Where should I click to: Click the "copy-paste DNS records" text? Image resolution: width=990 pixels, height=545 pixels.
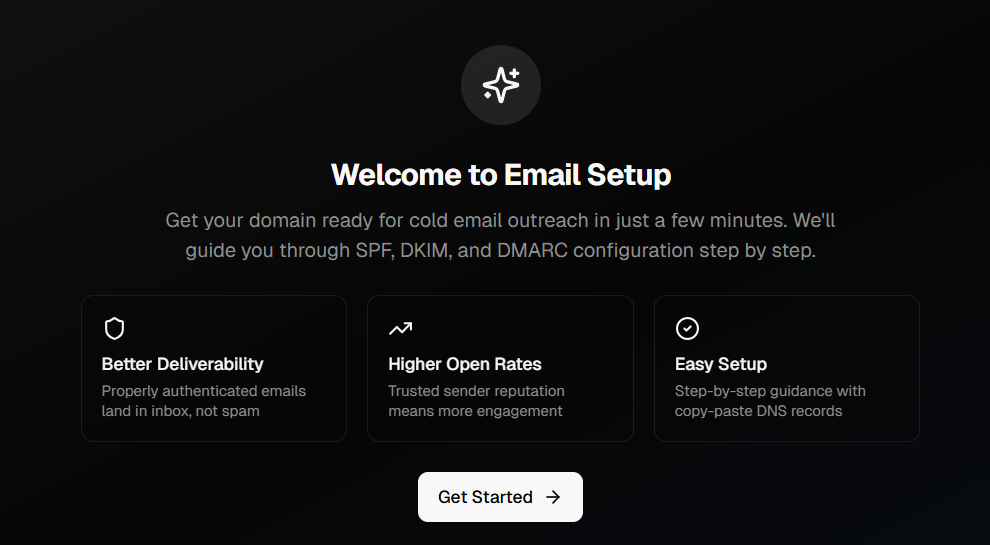pos(758,411)
